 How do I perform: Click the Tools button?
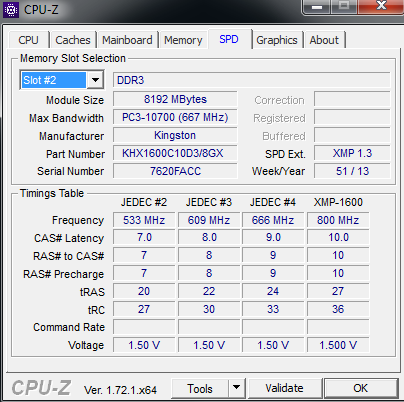[200, 388]
